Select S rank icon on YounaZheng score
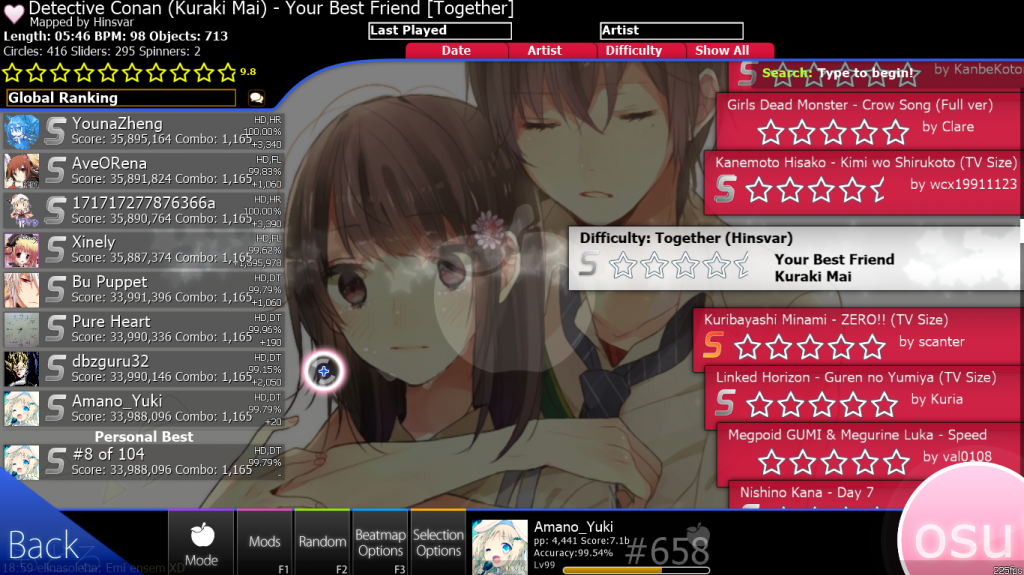This screenshot has width=1024, height=575. point(56,131)
